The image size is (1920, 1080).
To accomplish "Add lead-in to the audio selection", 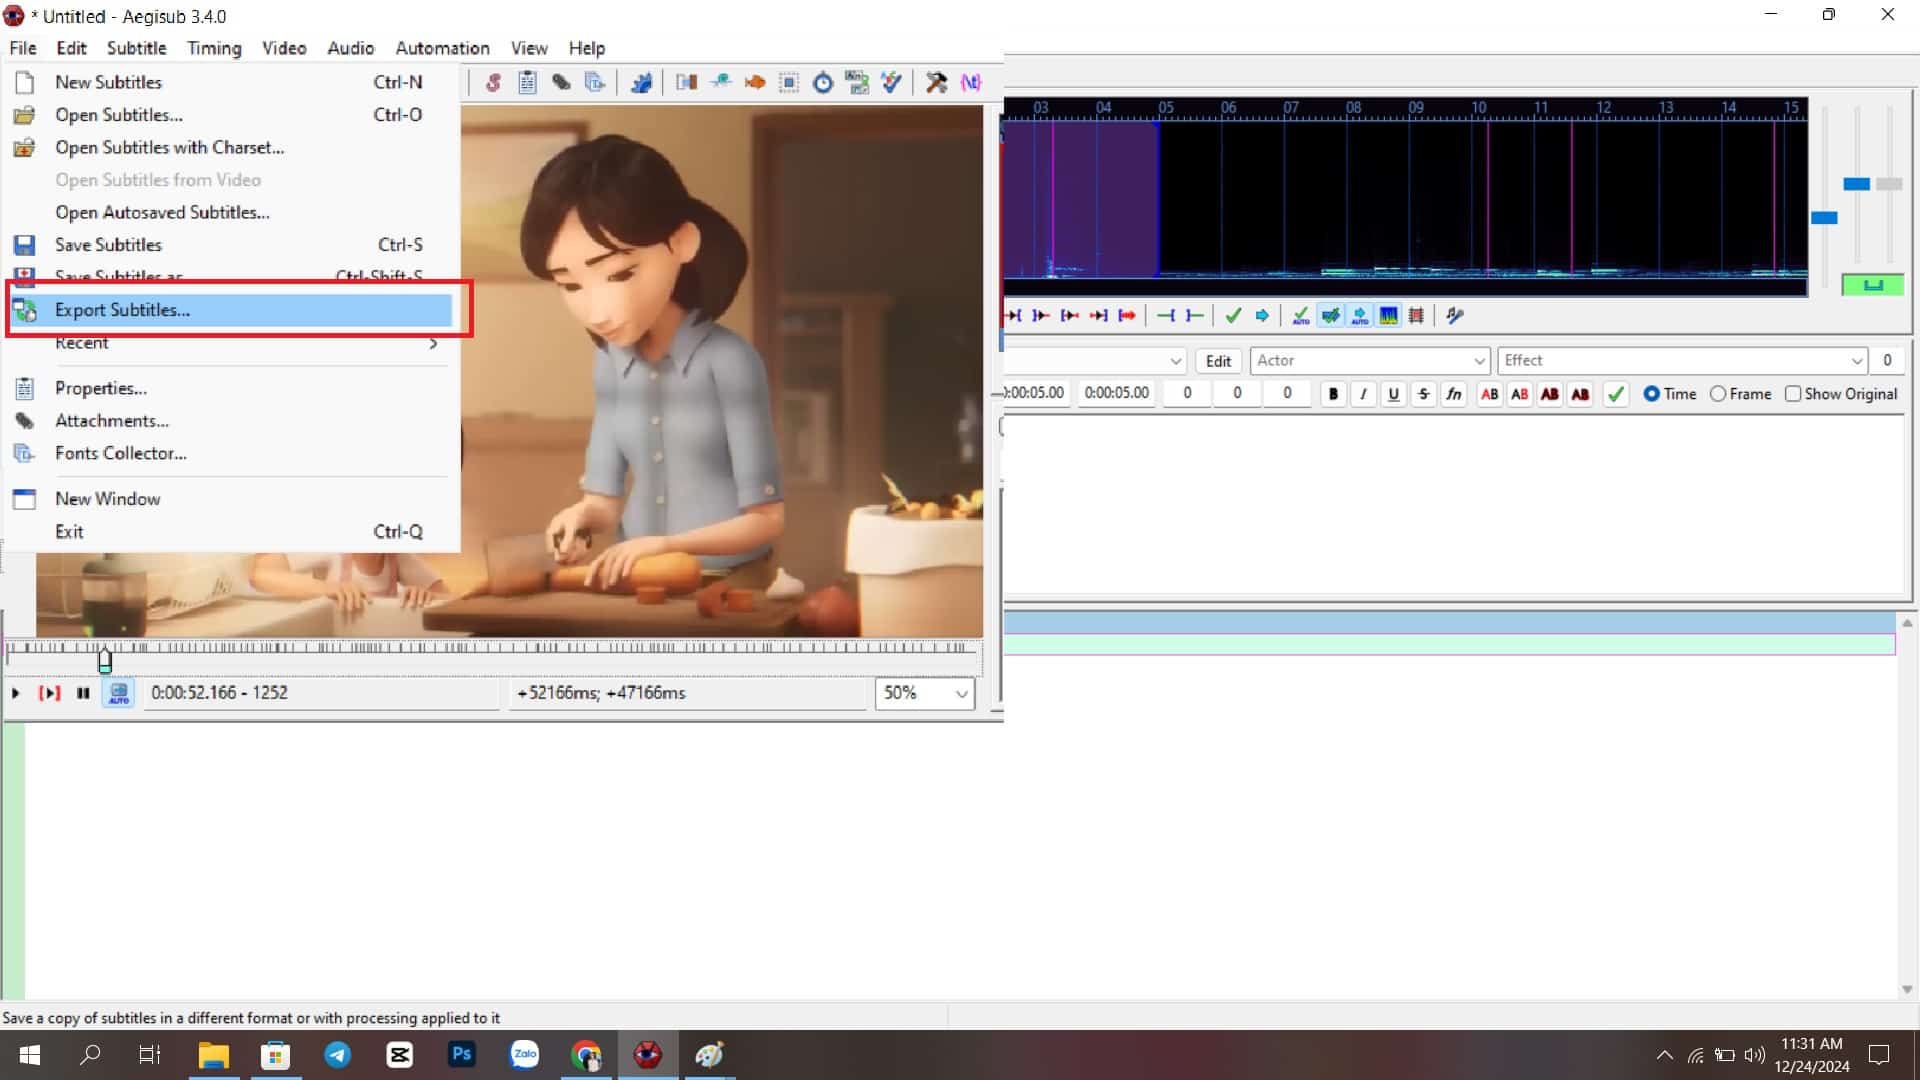I will (1166, 316).
